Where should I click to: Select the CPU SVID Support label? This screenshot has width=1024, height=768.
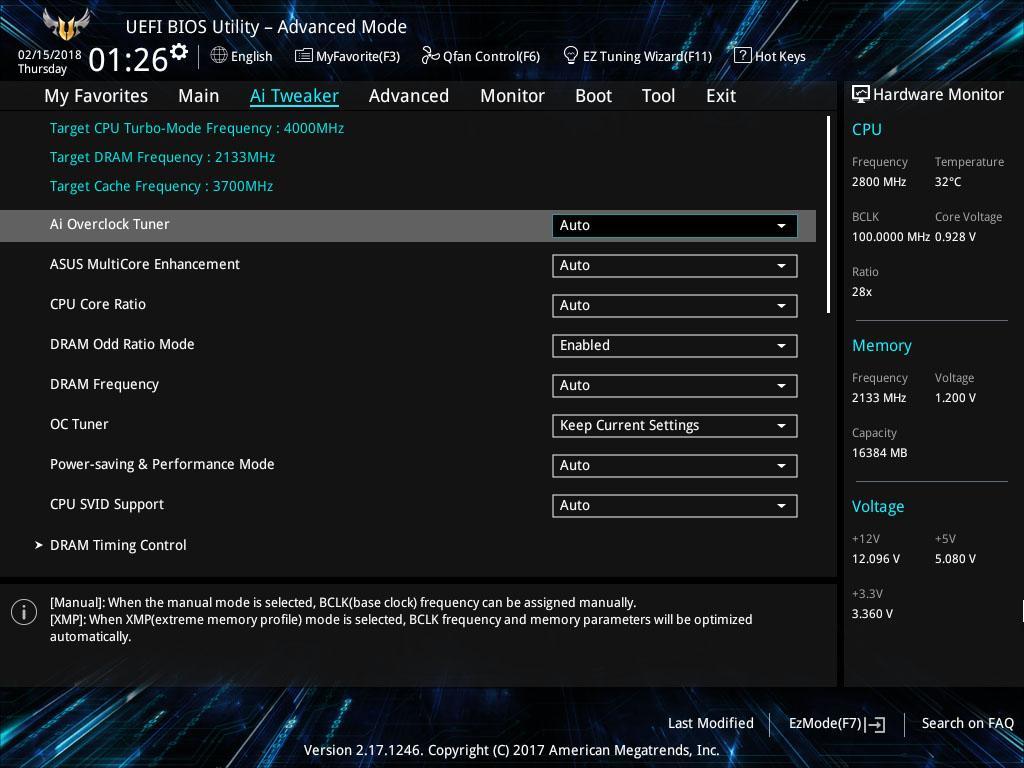point(107,505)
